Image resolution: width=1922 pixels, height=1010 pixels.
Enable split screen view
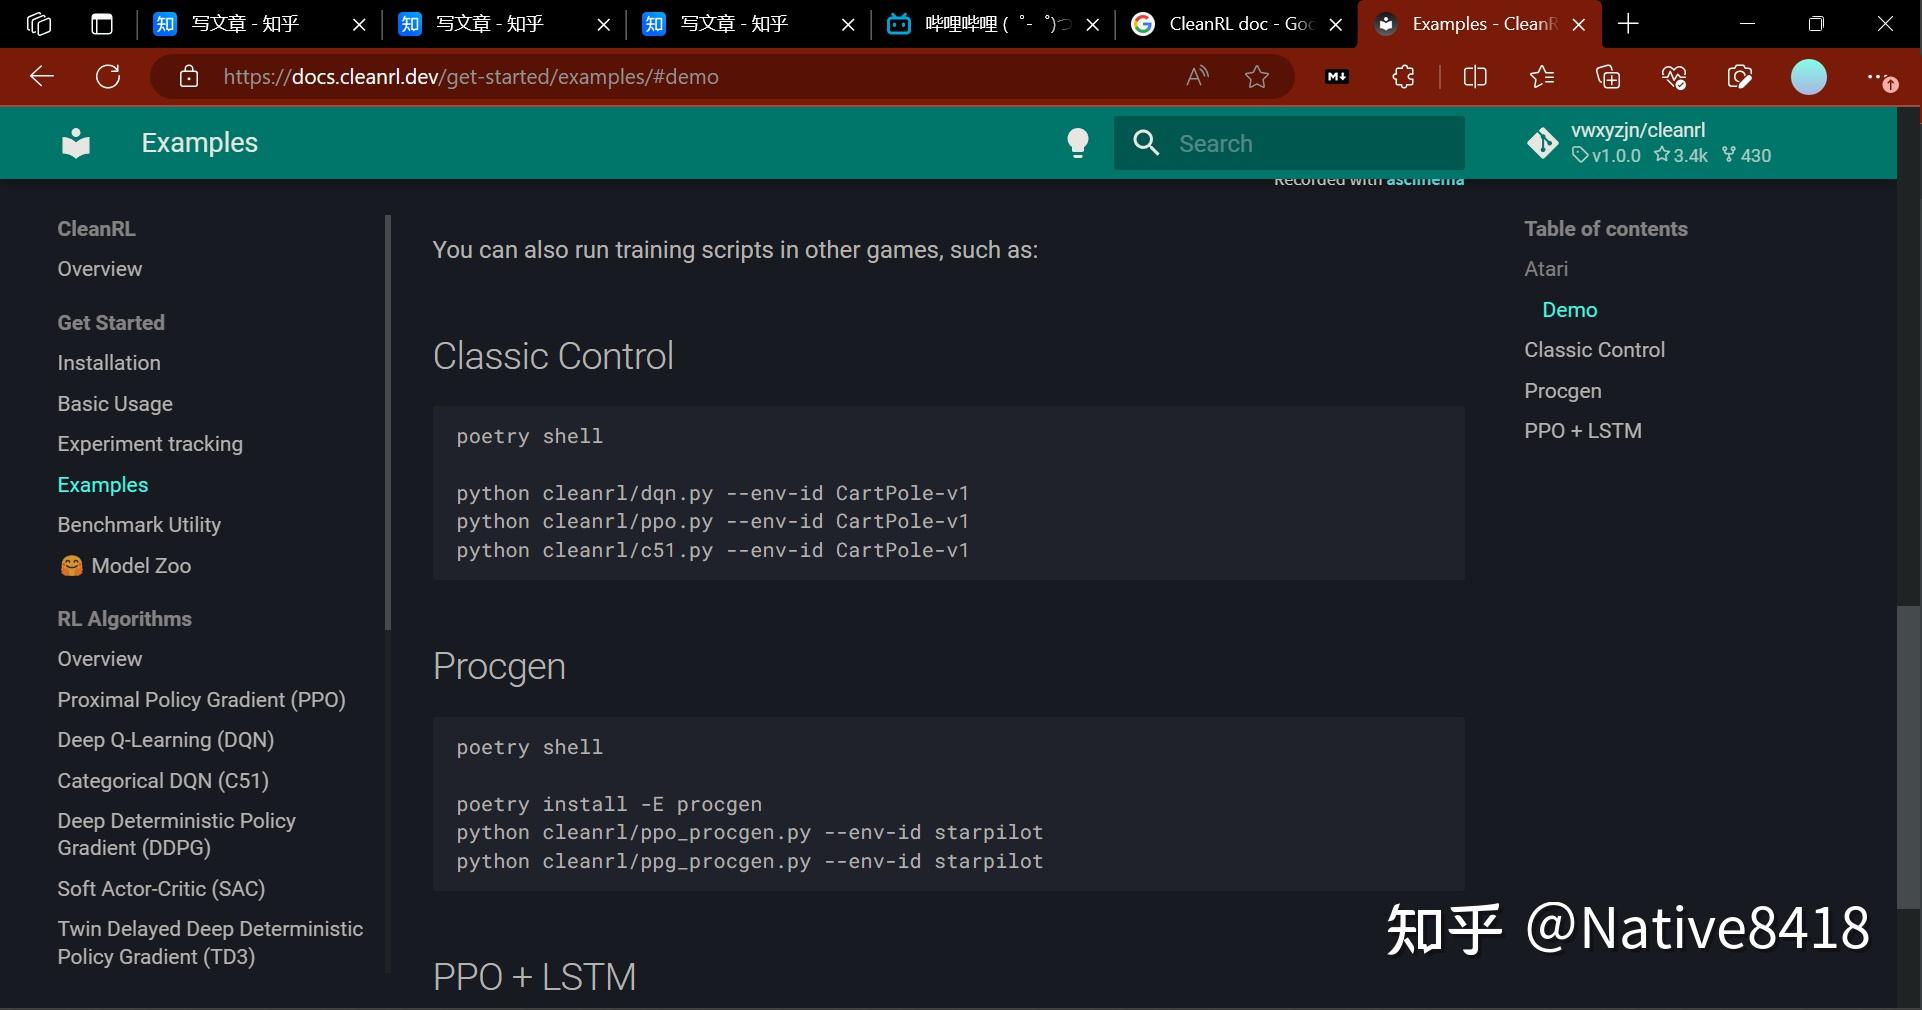[x=1475, y=77]
